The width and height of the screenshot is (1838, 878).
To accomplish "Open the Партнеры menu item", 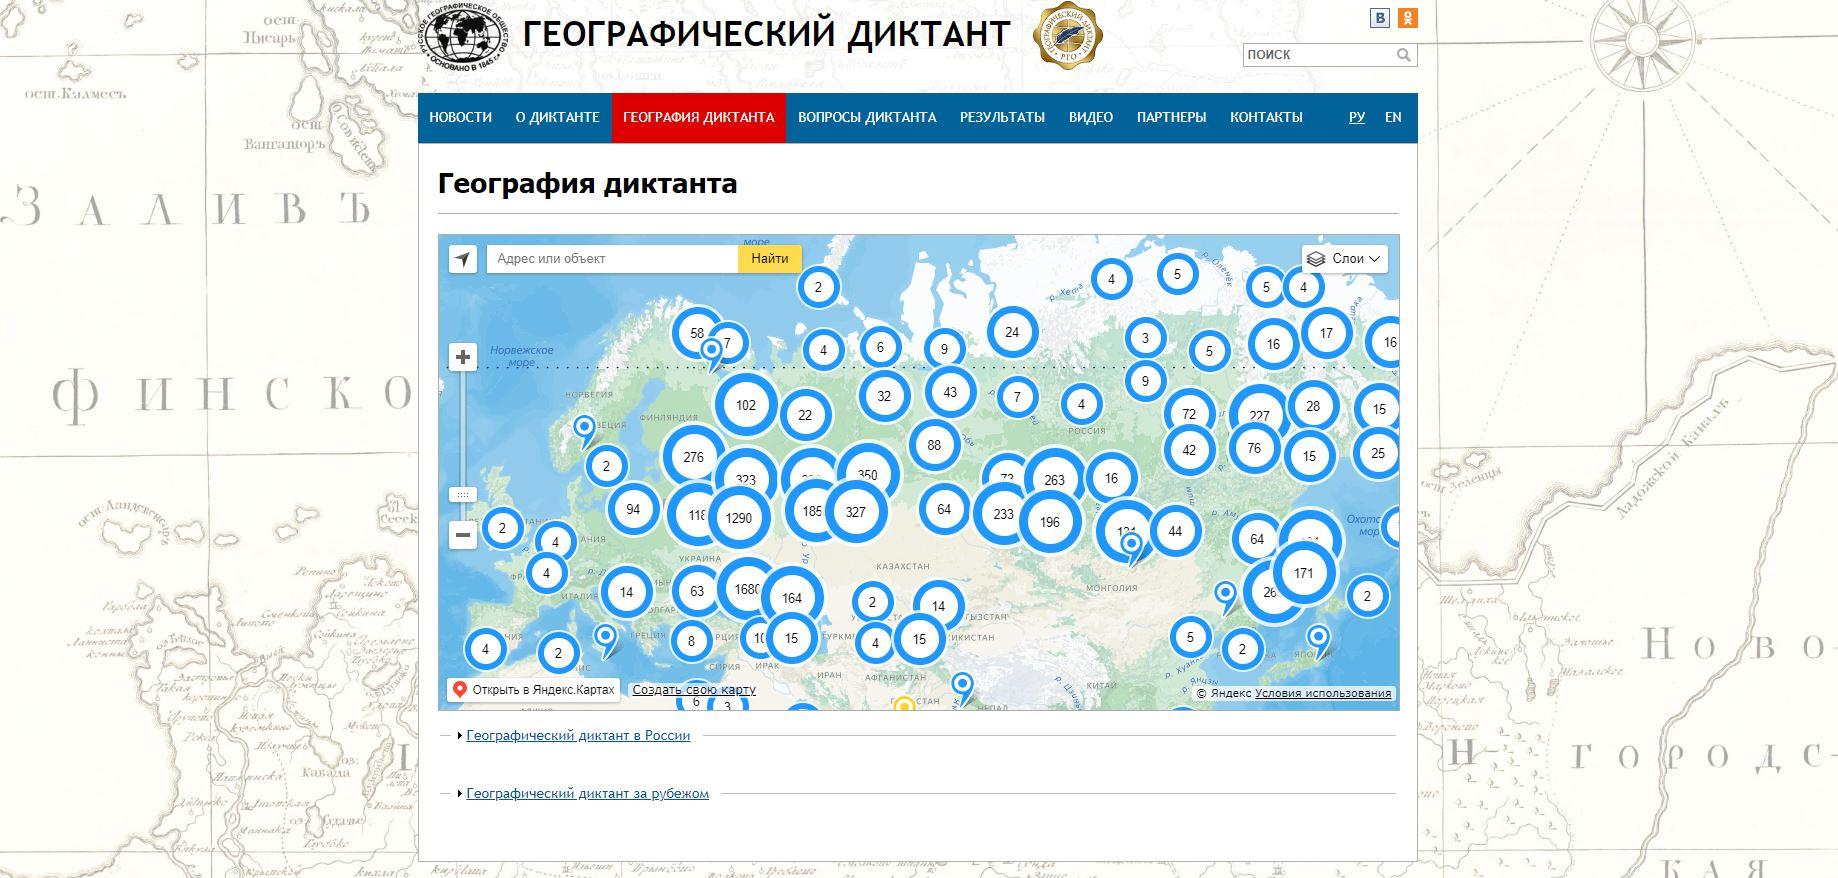I will point(1171,117).
